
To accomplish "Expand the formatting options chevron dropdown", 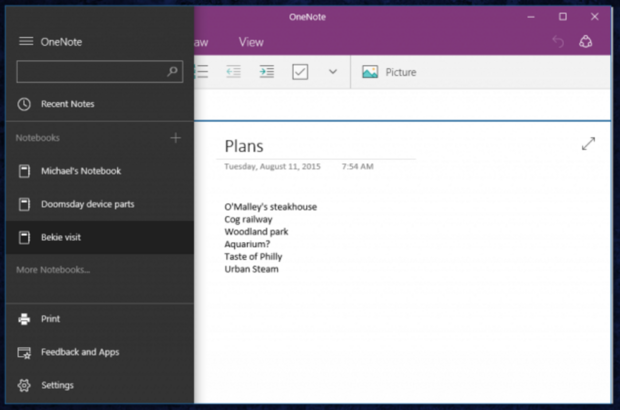I will (x=333, y=72).
